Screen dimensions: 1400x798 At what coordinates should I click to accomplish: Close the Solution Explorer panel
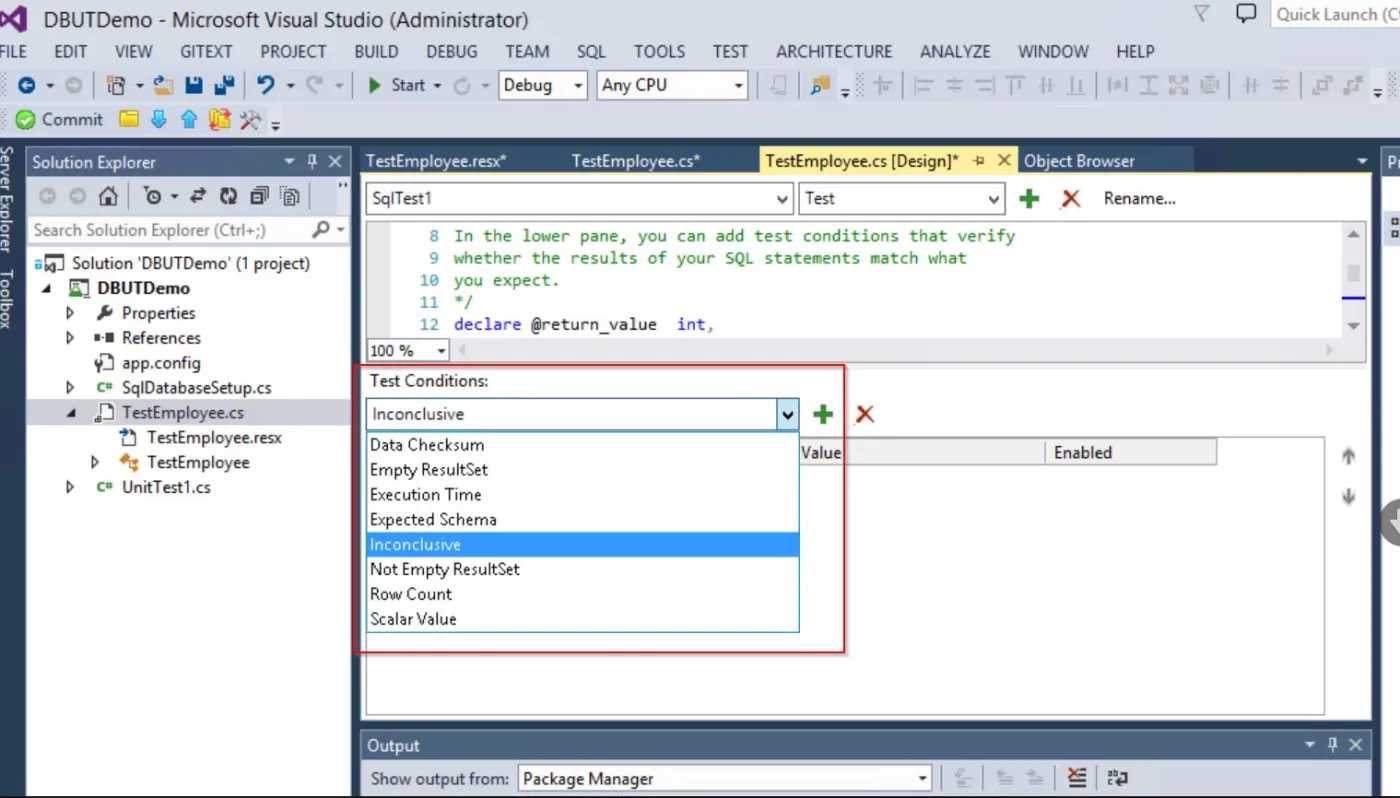pyautogui.click(x=335, y=161)
